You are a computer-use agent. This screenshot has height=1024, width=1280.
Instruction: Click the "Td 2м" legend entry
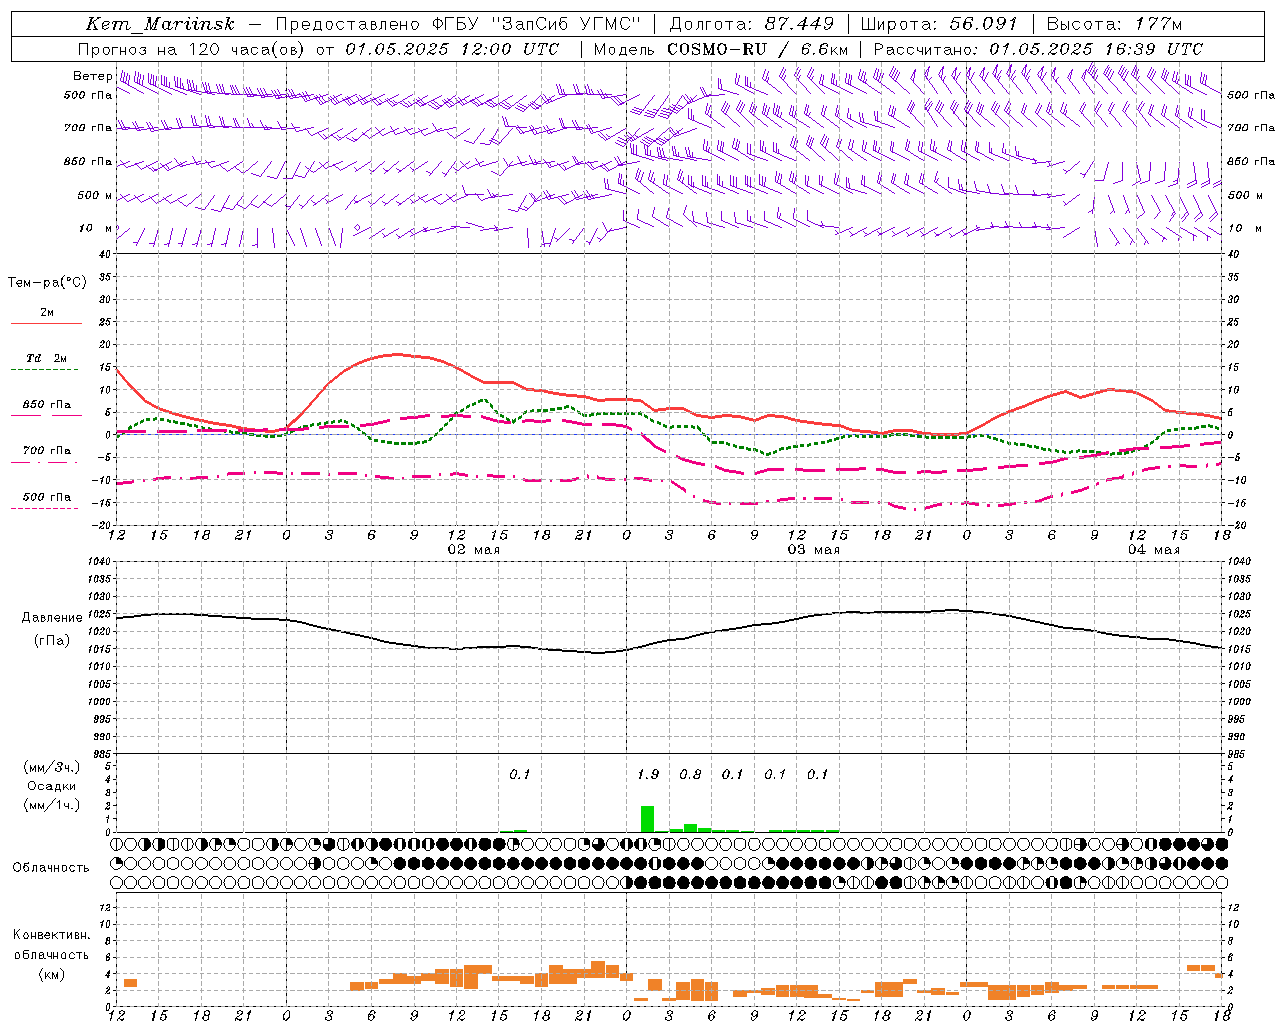pos(46,358)
